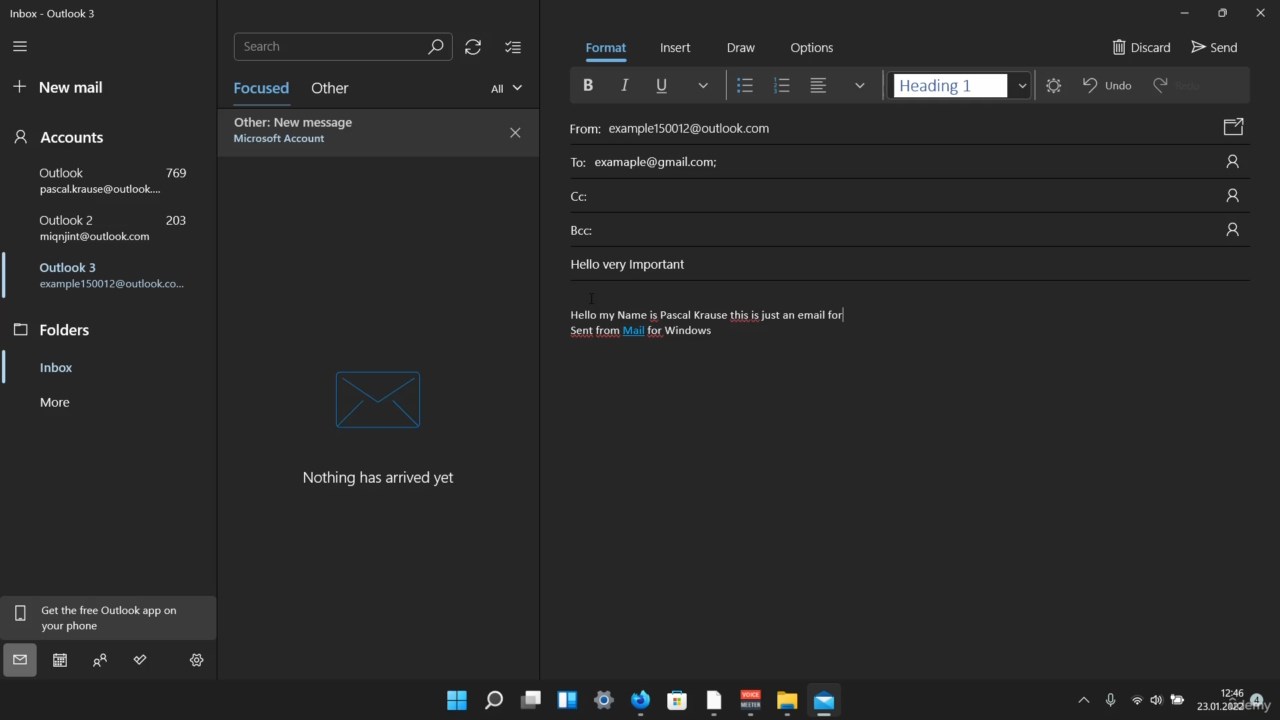Enter selection mode via checklist icon
This screenshot has width=1280, height=720.
click(513, 47)
